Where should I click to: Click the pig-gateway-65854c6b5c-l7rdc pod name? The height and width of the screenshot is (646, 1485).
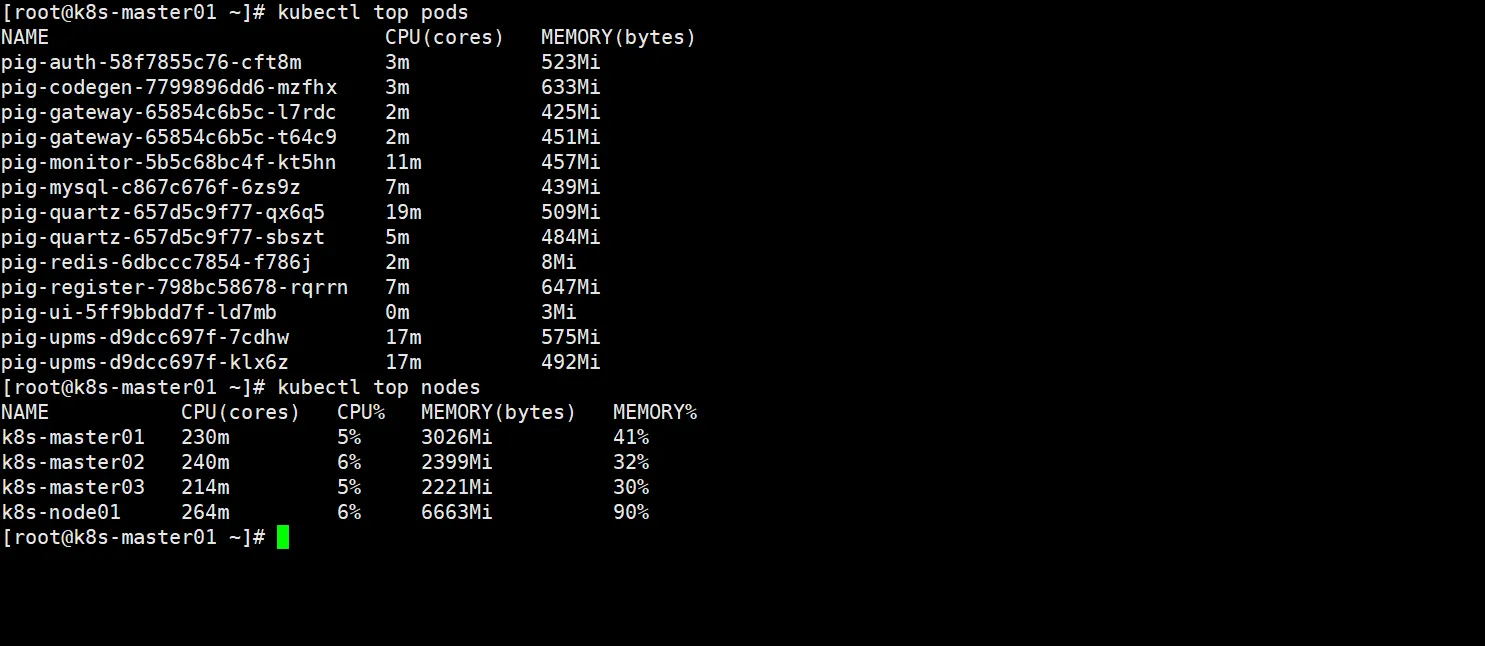pos(169,113)
